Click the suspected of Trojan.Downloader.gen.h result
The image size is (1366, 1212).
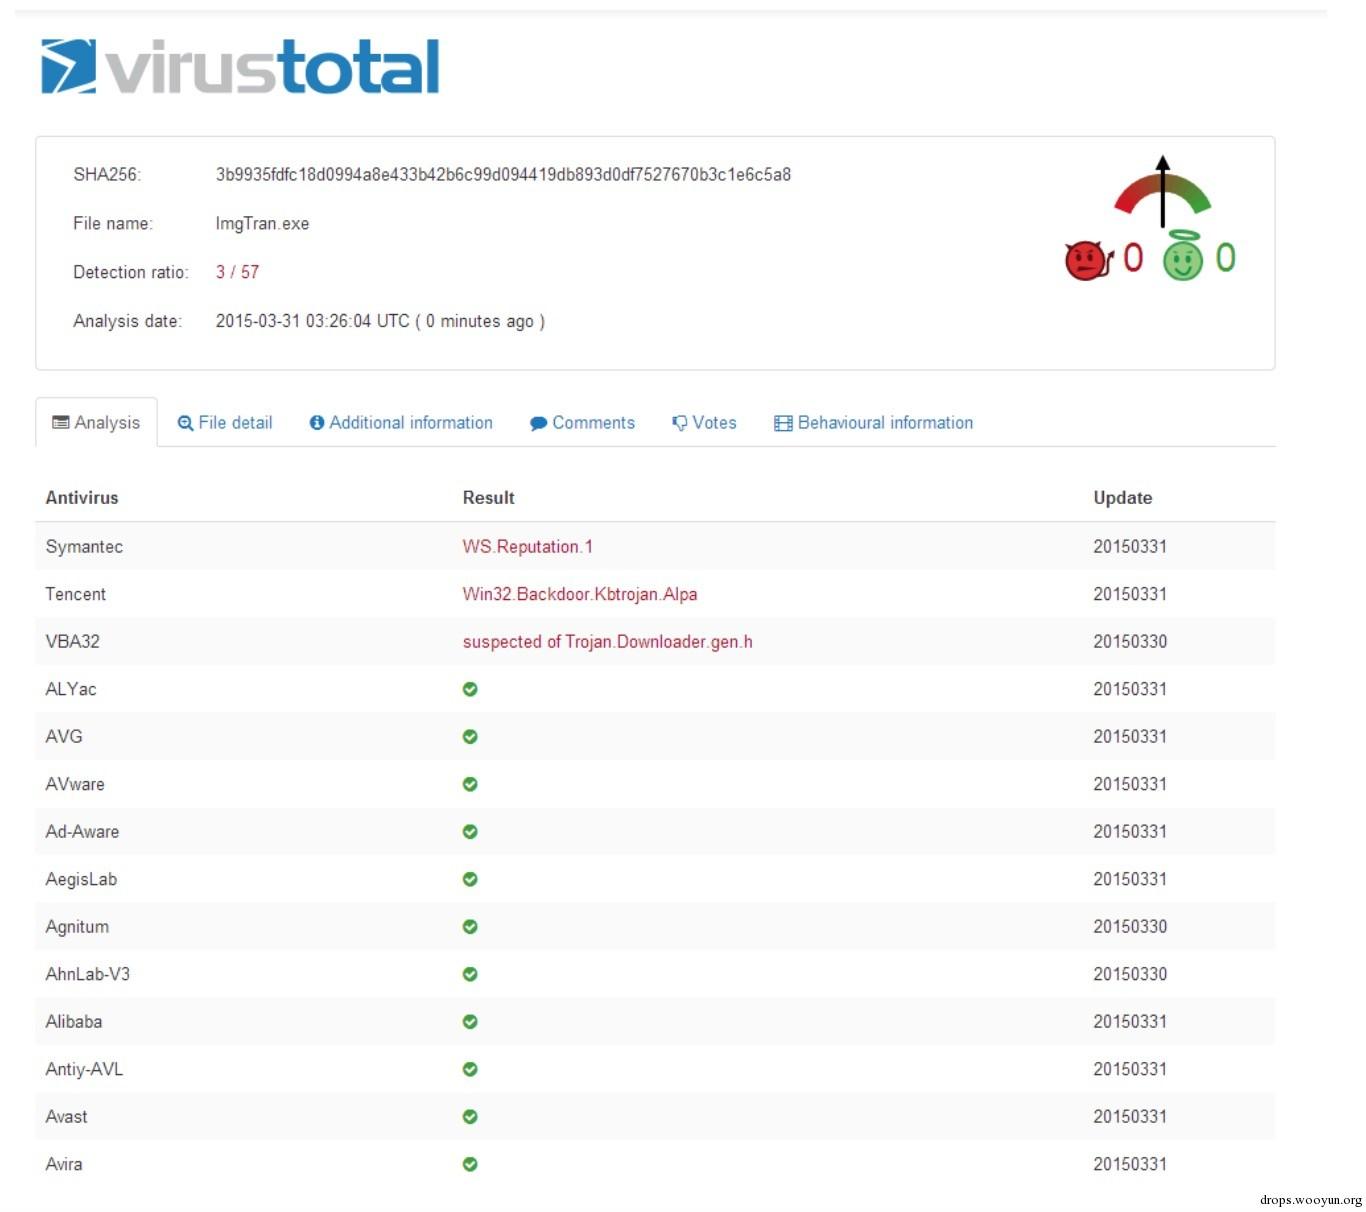click(607, 642)
